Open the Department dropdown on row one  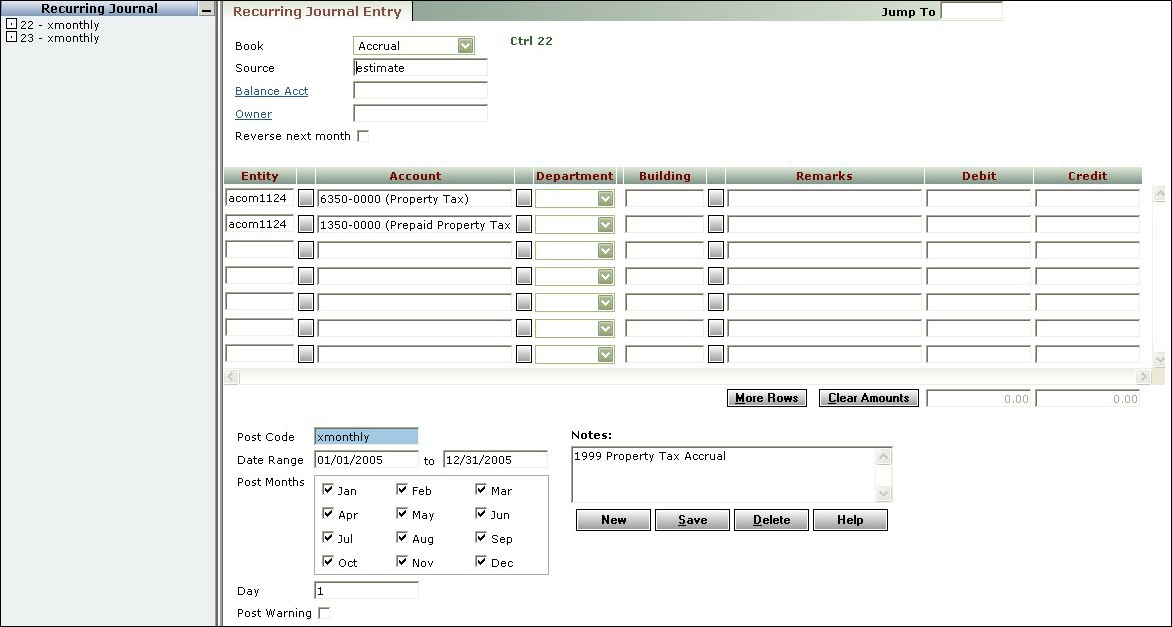point(604,198)
